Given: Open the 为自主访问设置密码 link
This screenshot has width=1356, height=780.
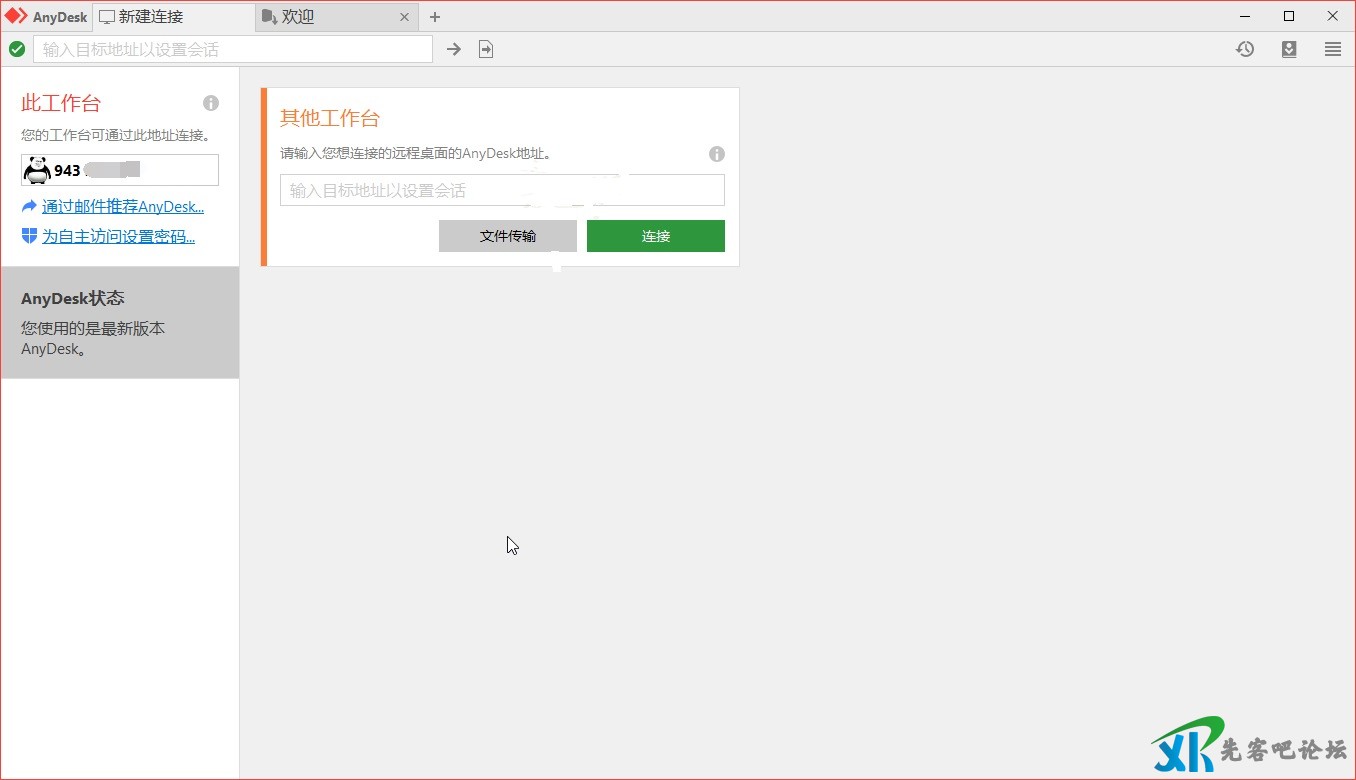Looking at the screenshot, I should (x=118, y=237).
